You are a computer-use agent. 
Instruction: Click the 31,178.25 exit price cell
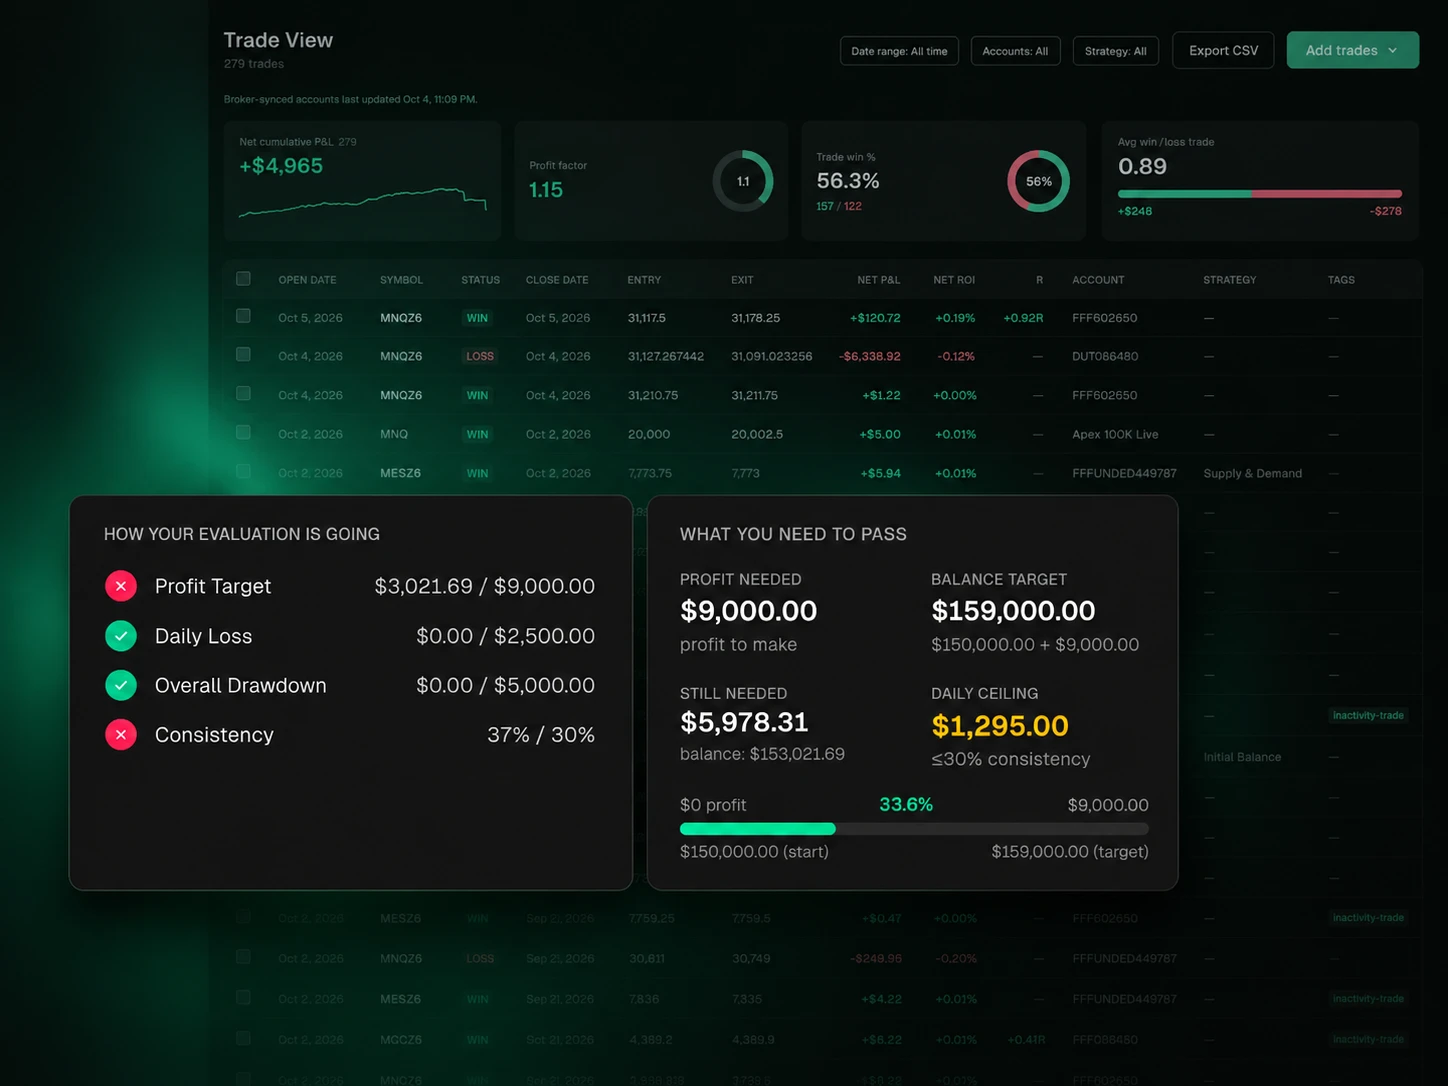[x=755, y=318]
